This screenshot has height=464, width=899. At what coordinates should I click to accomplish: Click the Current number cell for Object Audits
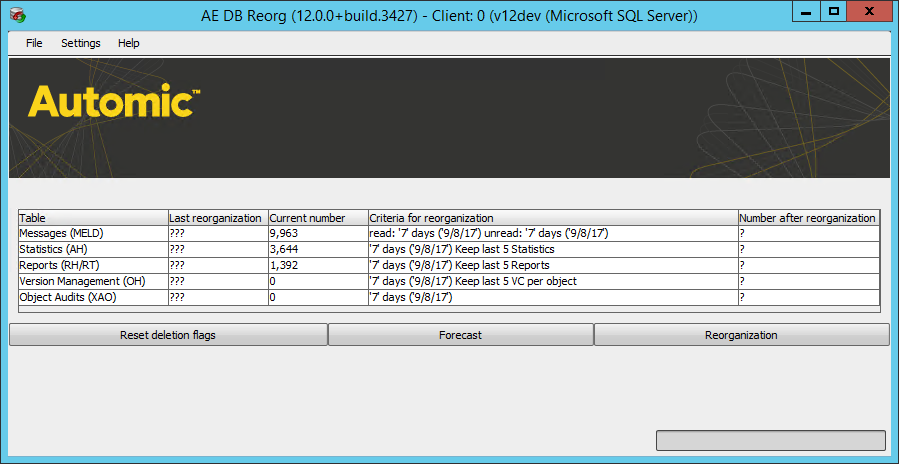(318, 298)
